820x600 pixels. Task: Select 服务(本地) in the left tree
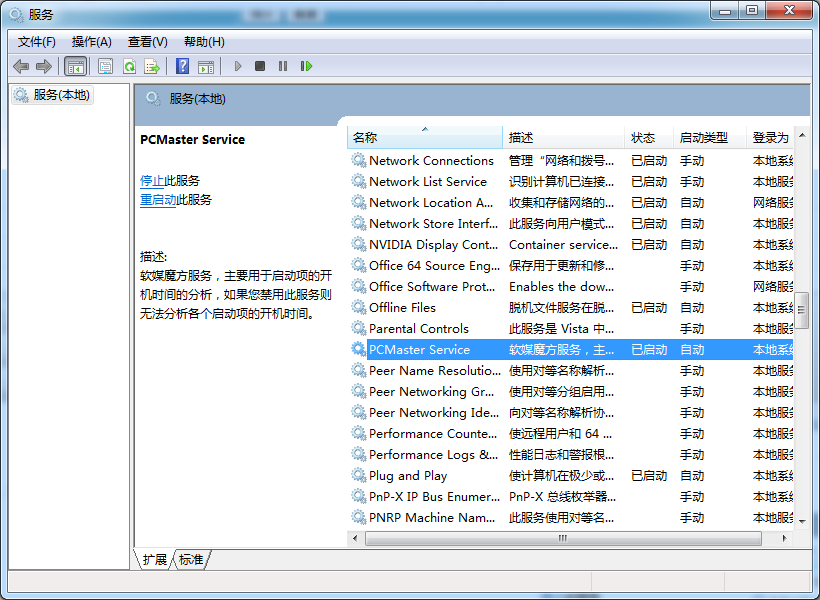tap(60, 95)
